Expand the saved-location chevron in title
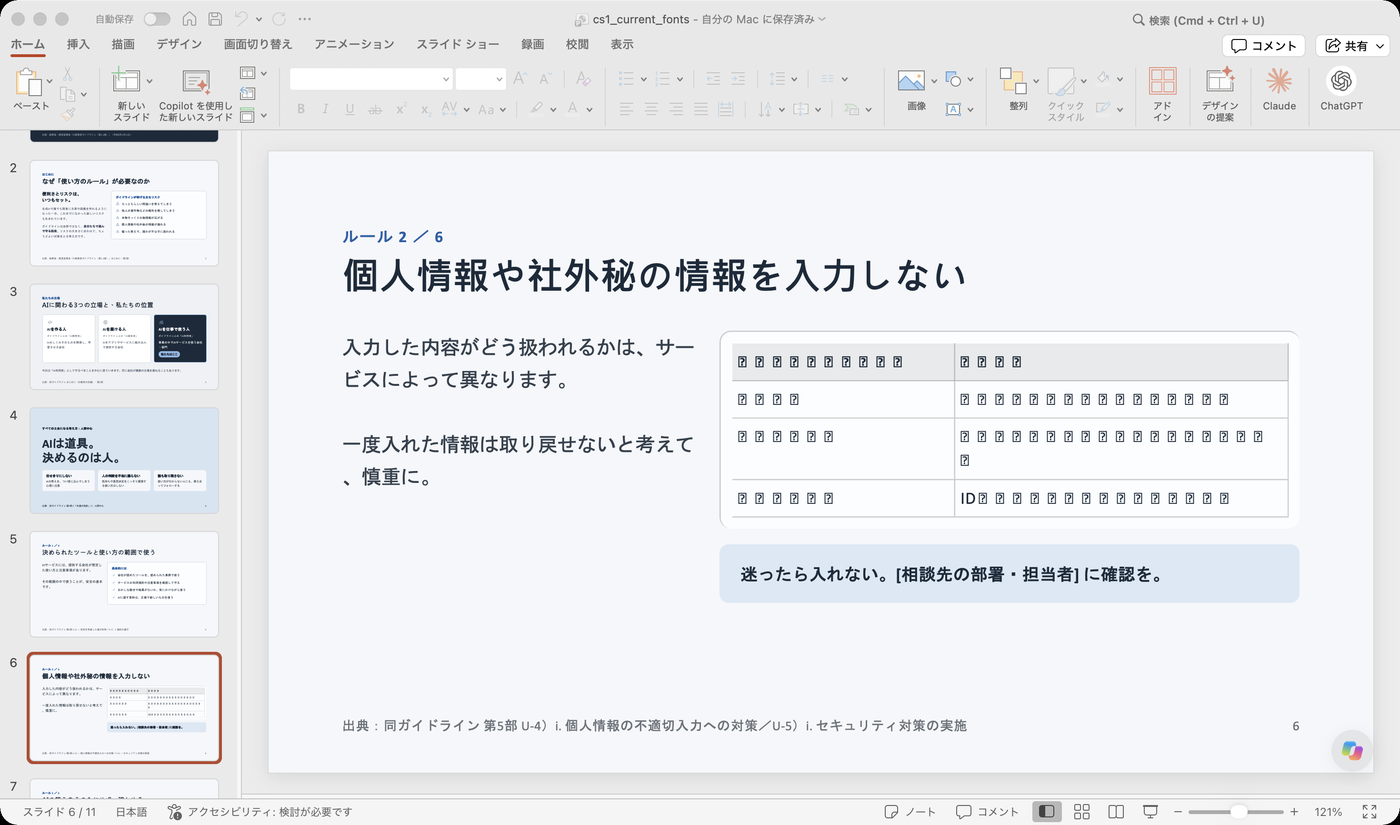This screenshot has height=825, width=1400. 822,19
